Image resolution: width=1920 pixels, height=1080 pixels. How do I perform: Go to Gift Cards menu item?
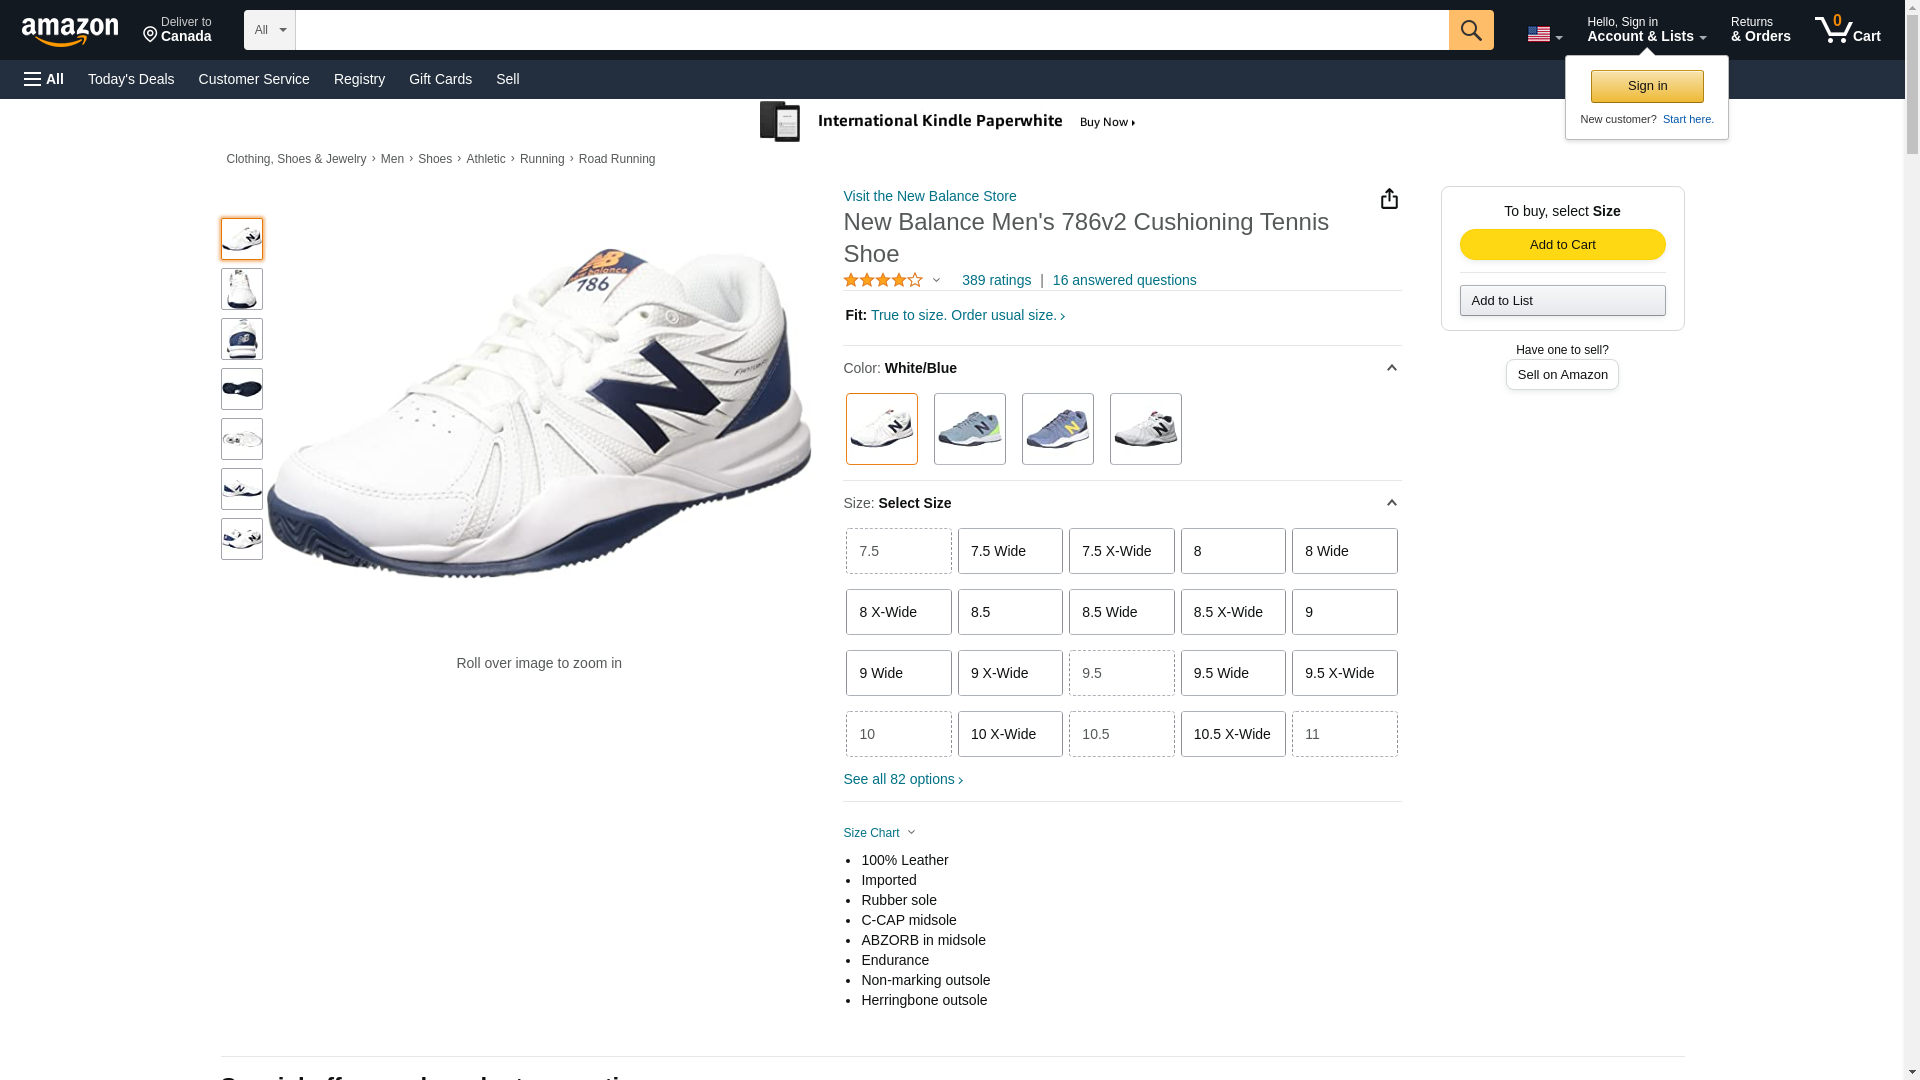[x=440, y=79]
